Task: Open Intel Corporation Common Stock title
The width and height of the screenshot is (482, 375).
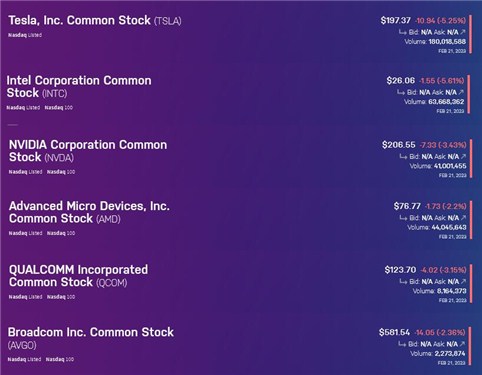Action: (x=79, y=87)
